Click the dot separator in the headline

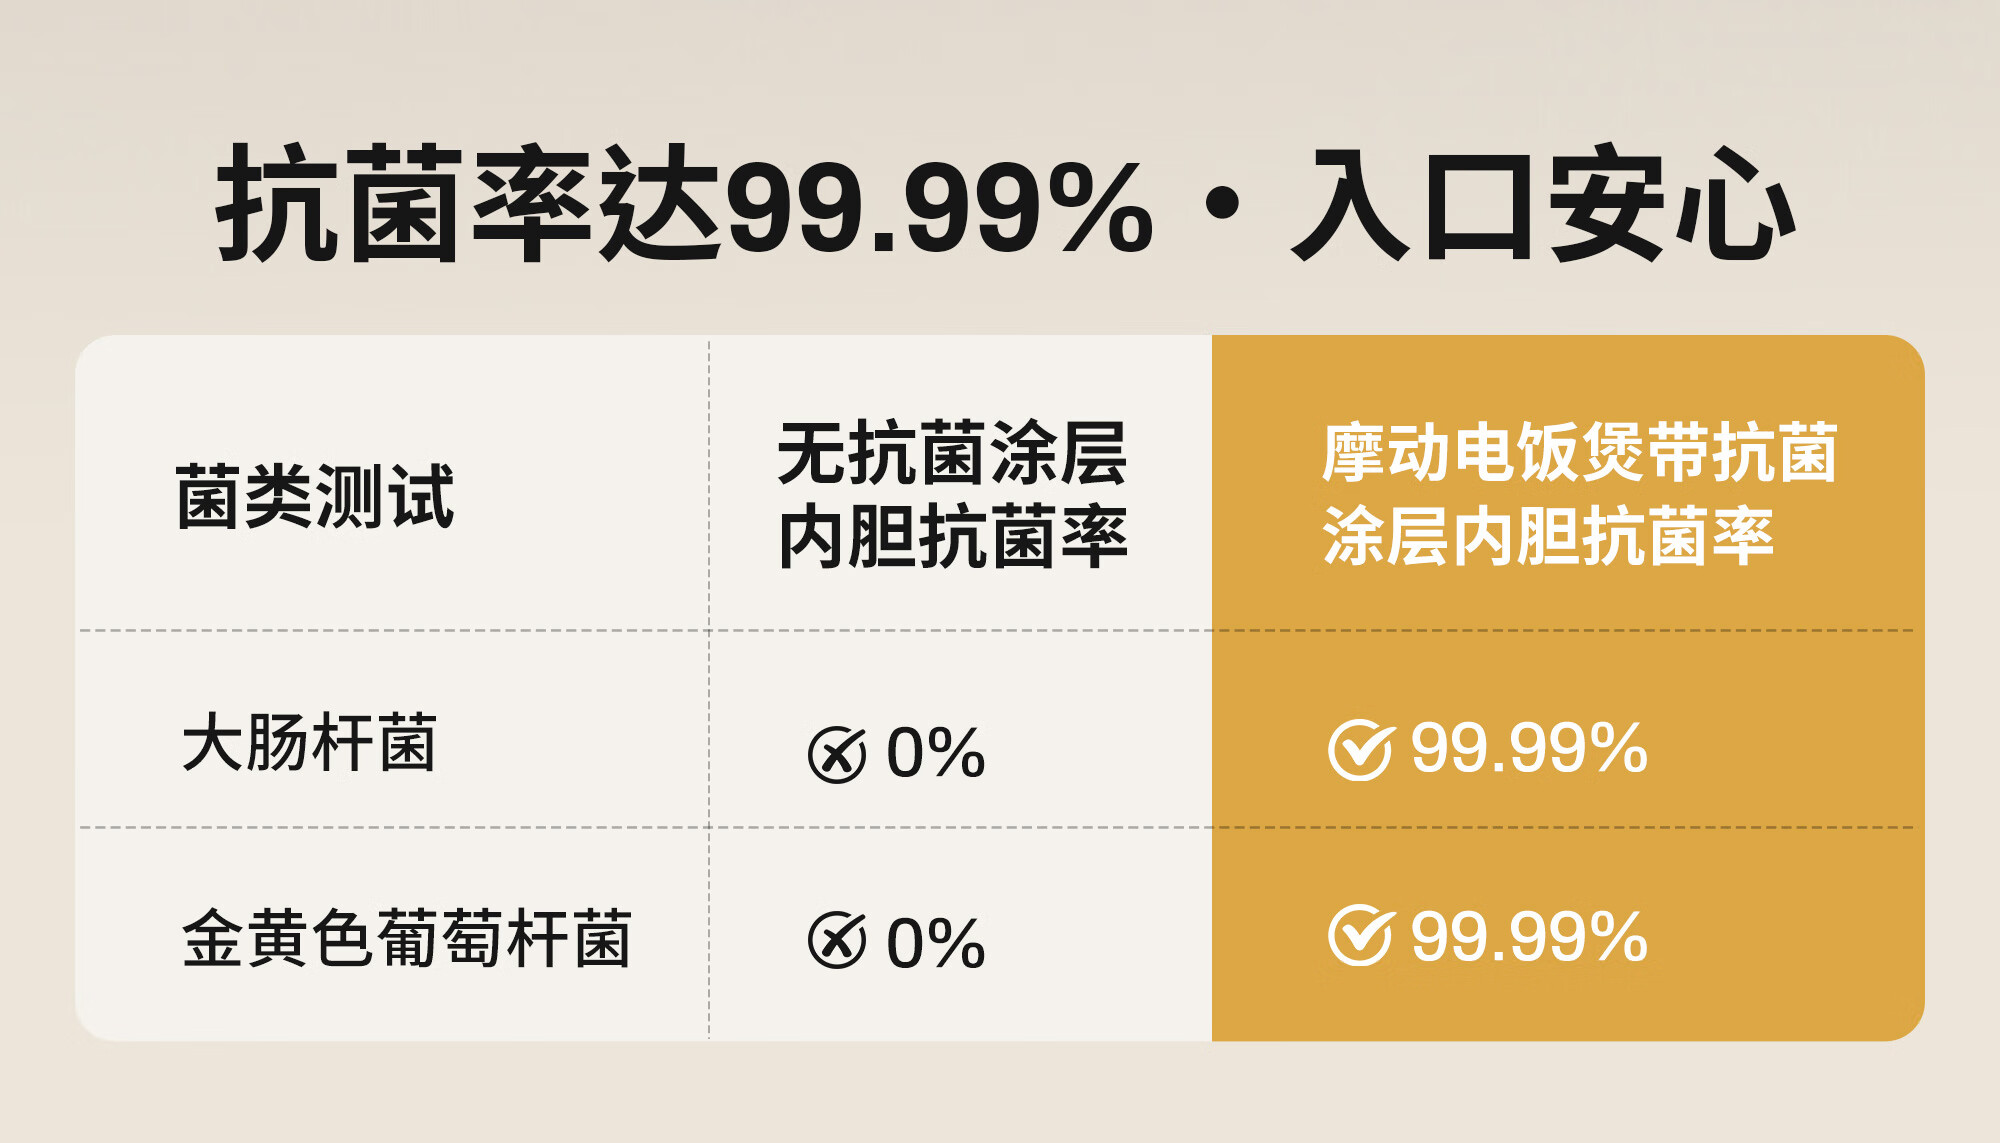[1222, 205]
